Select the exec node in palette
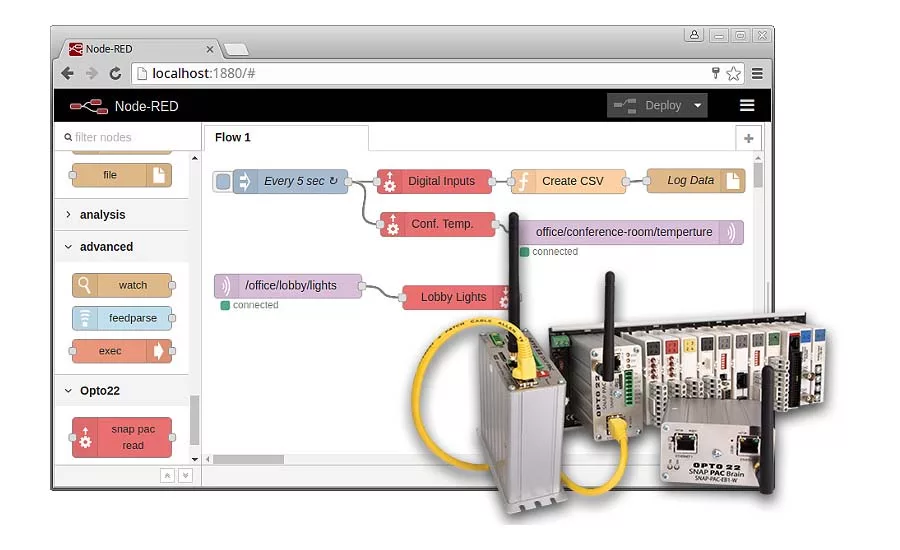Viewport: 900px width, 550px height. tap(122, 351)
